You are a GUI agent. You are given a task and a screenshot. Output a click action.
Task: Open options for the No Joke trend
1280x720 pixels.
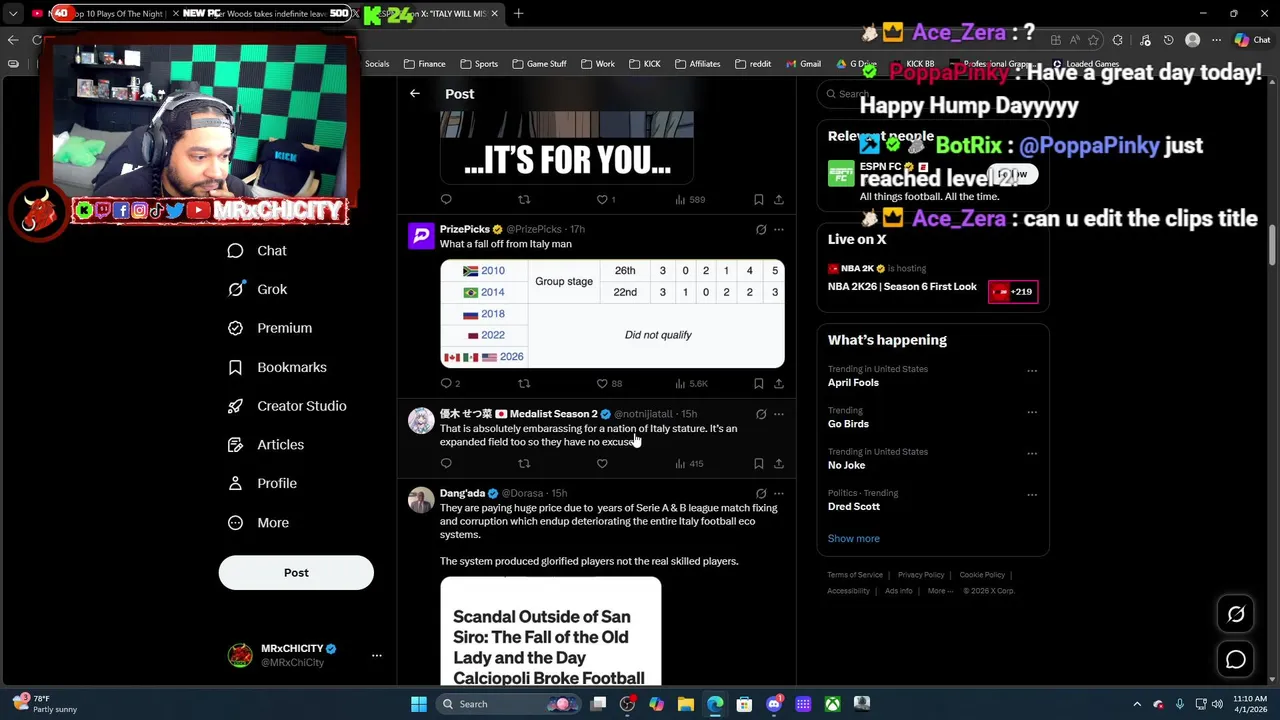pyautogui.click(x=1032, y=453)
